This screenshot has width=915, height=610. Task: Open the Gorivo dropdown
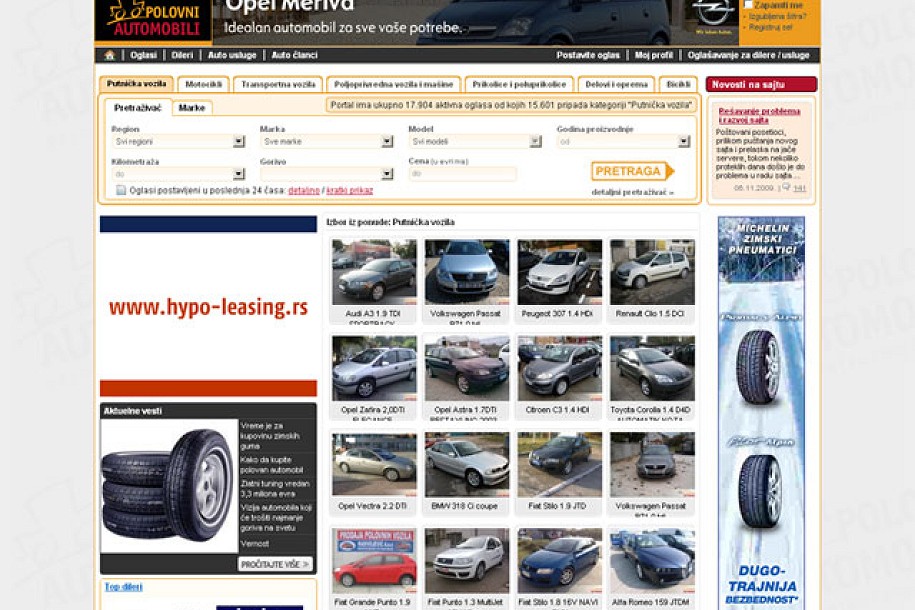pyautogui.click(x=327, y=174)
